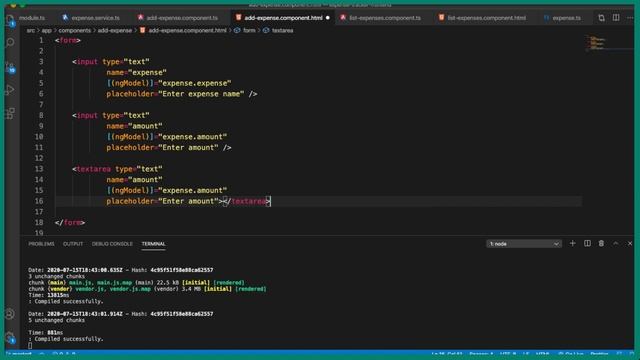The image size is (640, 360).
Task: Split the editor to the right
Action: [616, 18]
